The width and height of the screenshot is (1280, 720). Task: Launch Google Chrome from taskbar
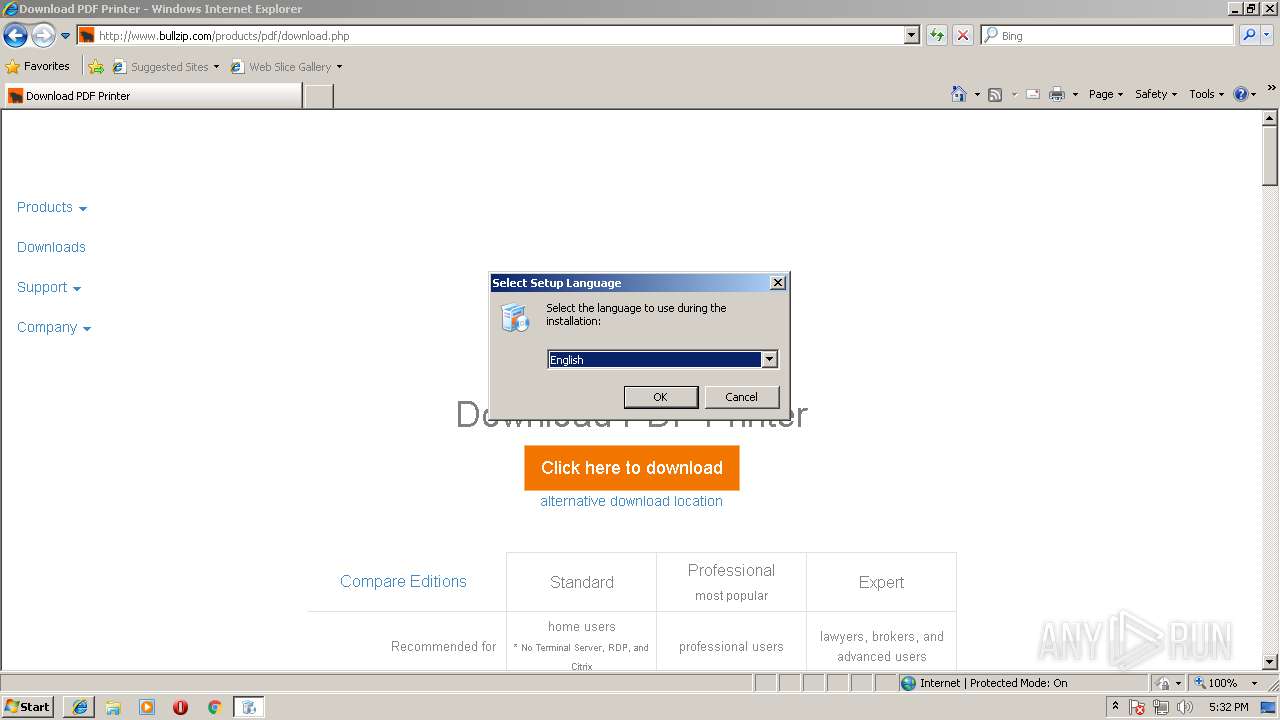(x=214, y=707)
